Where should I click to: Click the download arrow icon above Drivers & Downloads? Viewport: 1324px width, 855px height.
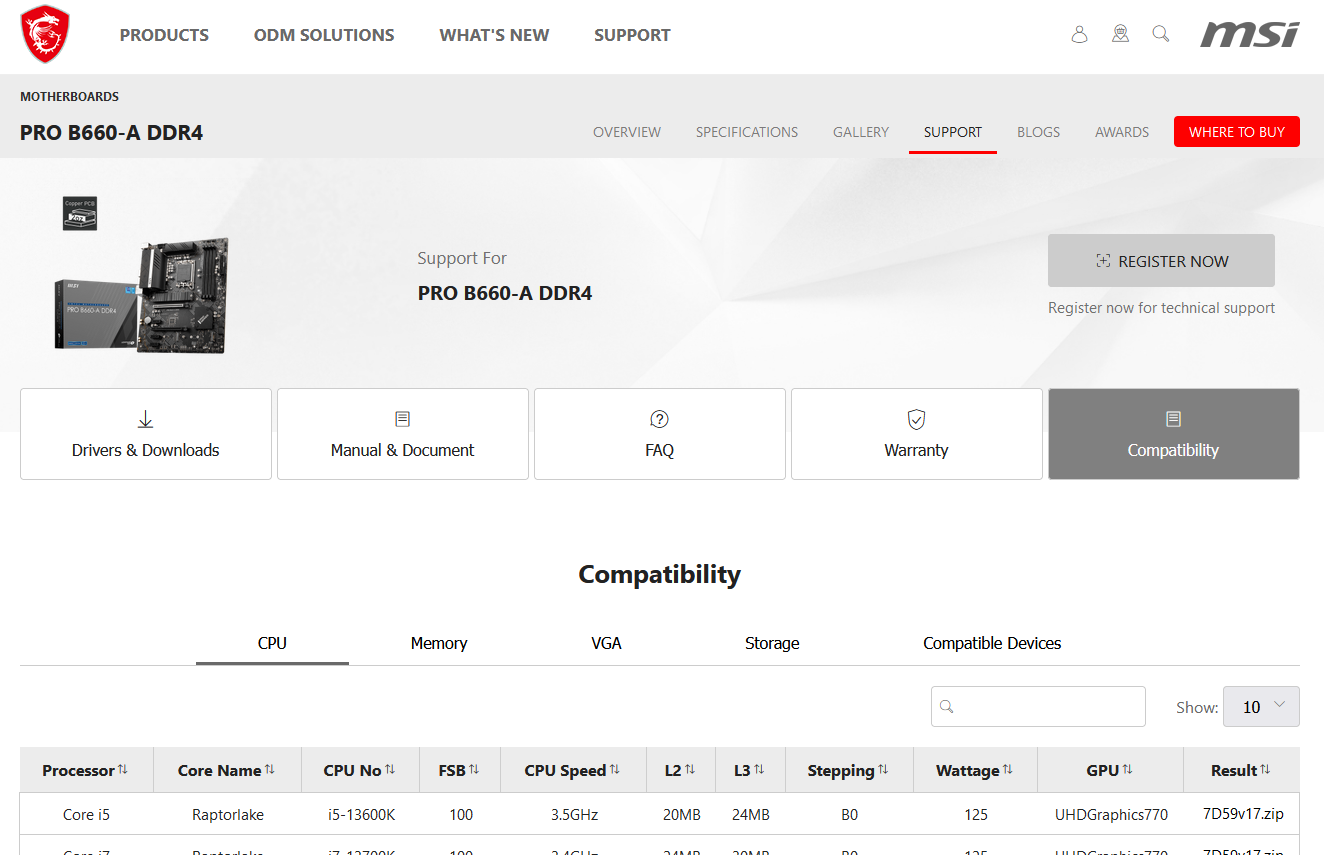[x=146, y=419]
